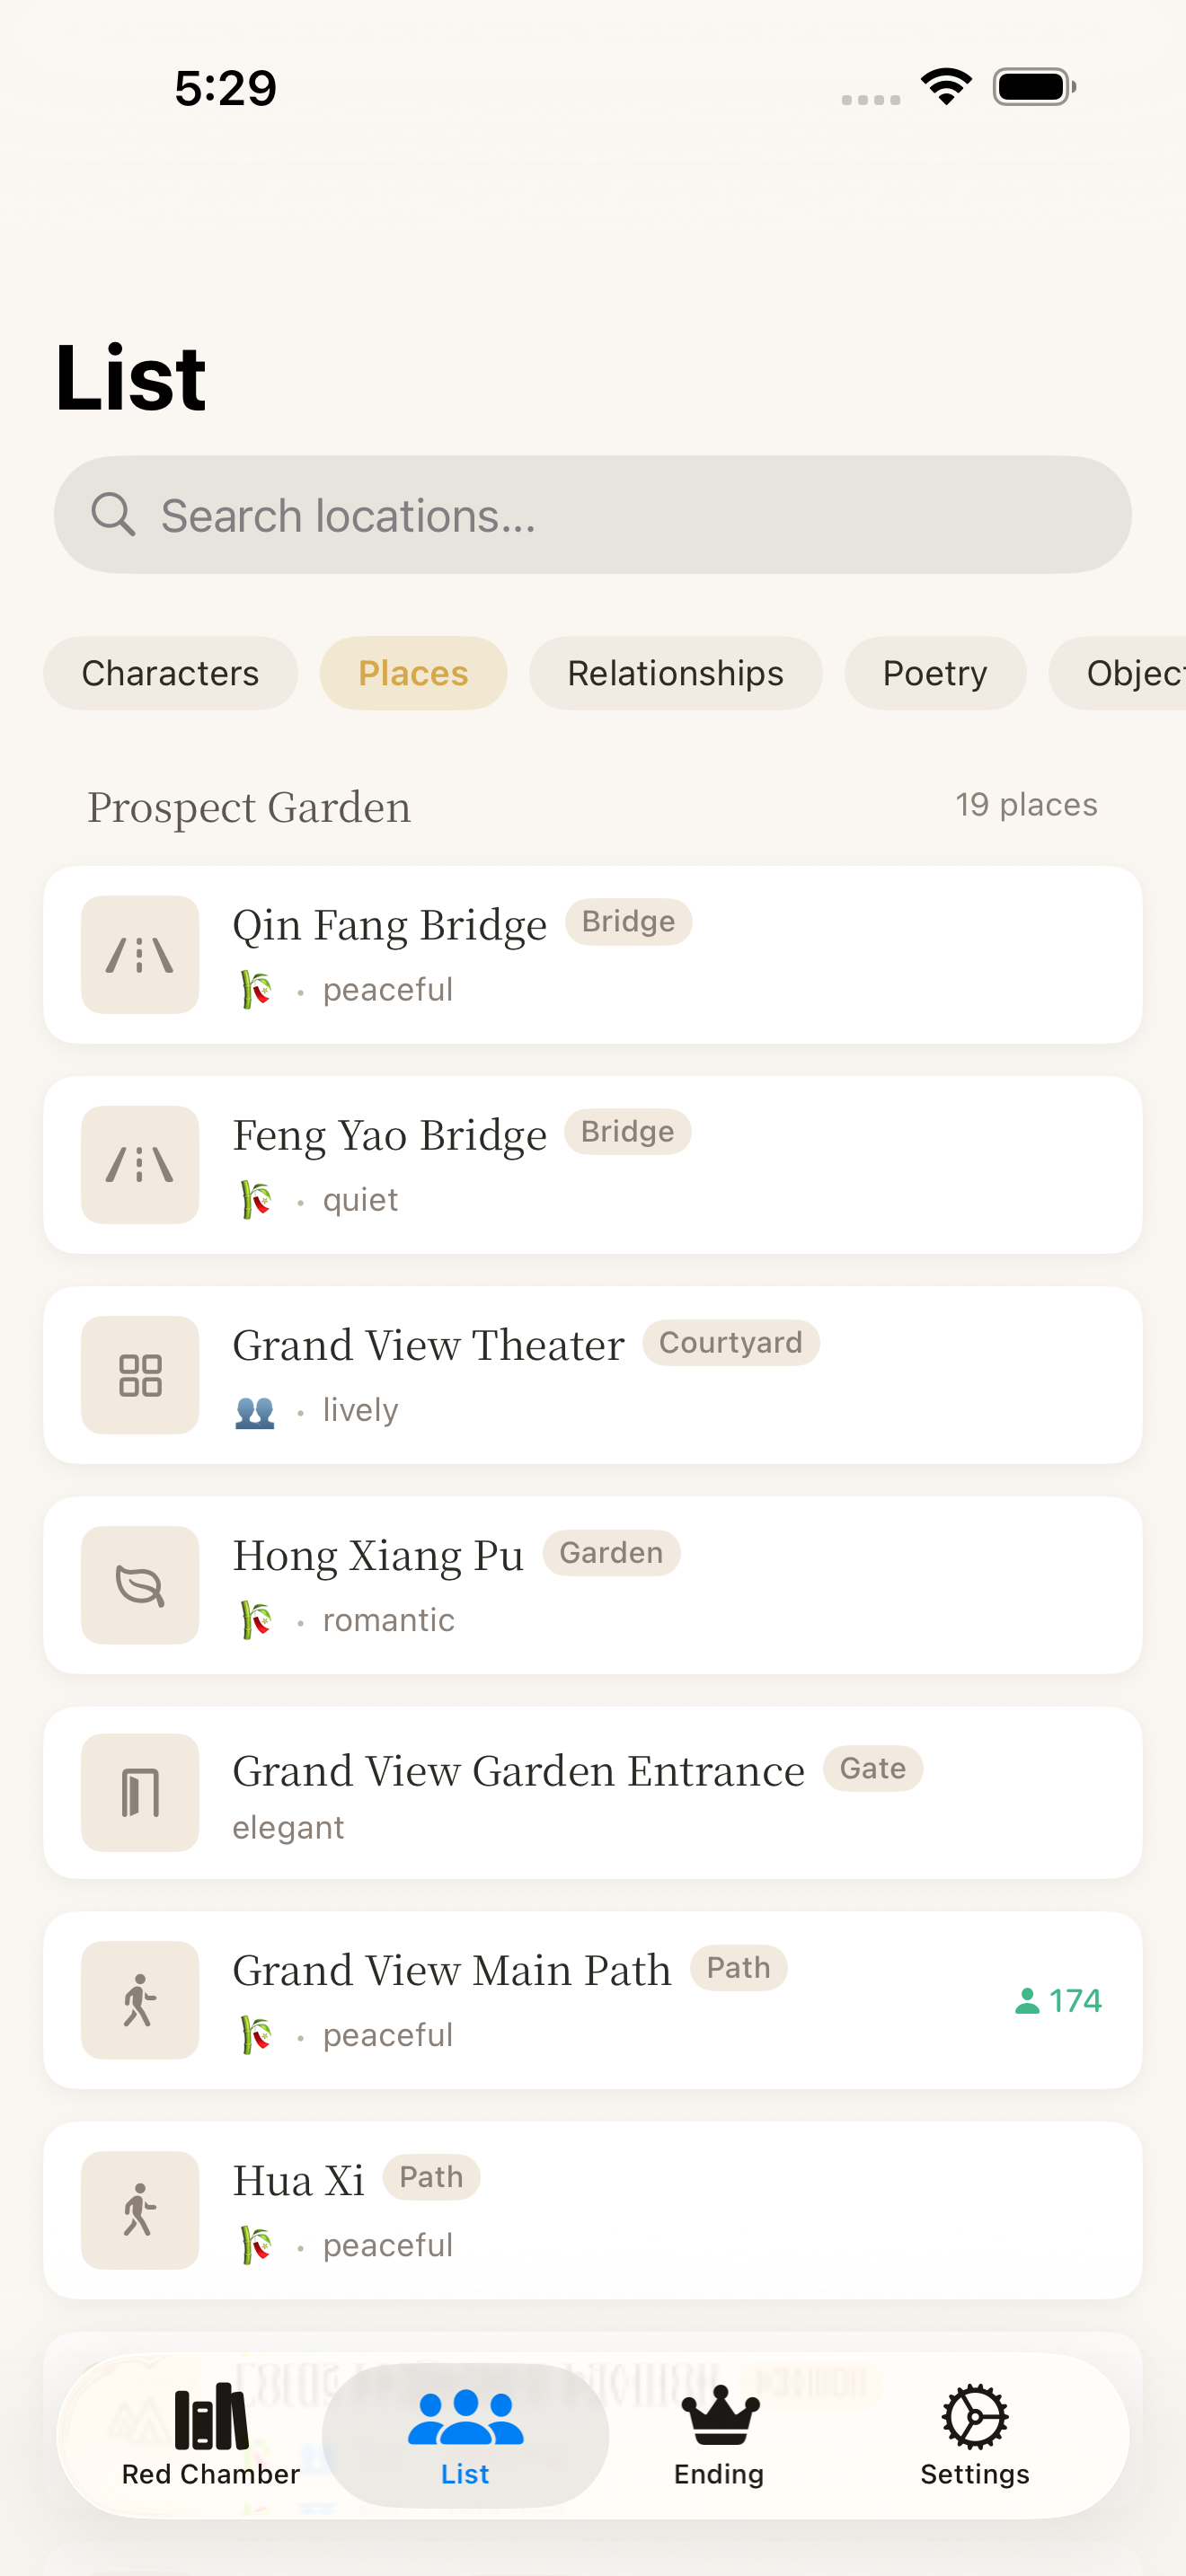Viewport: 1186px width, 2576px height.
Task: Select the Characters filter chip
Action: pyautogui.click(x=170, y=673)
